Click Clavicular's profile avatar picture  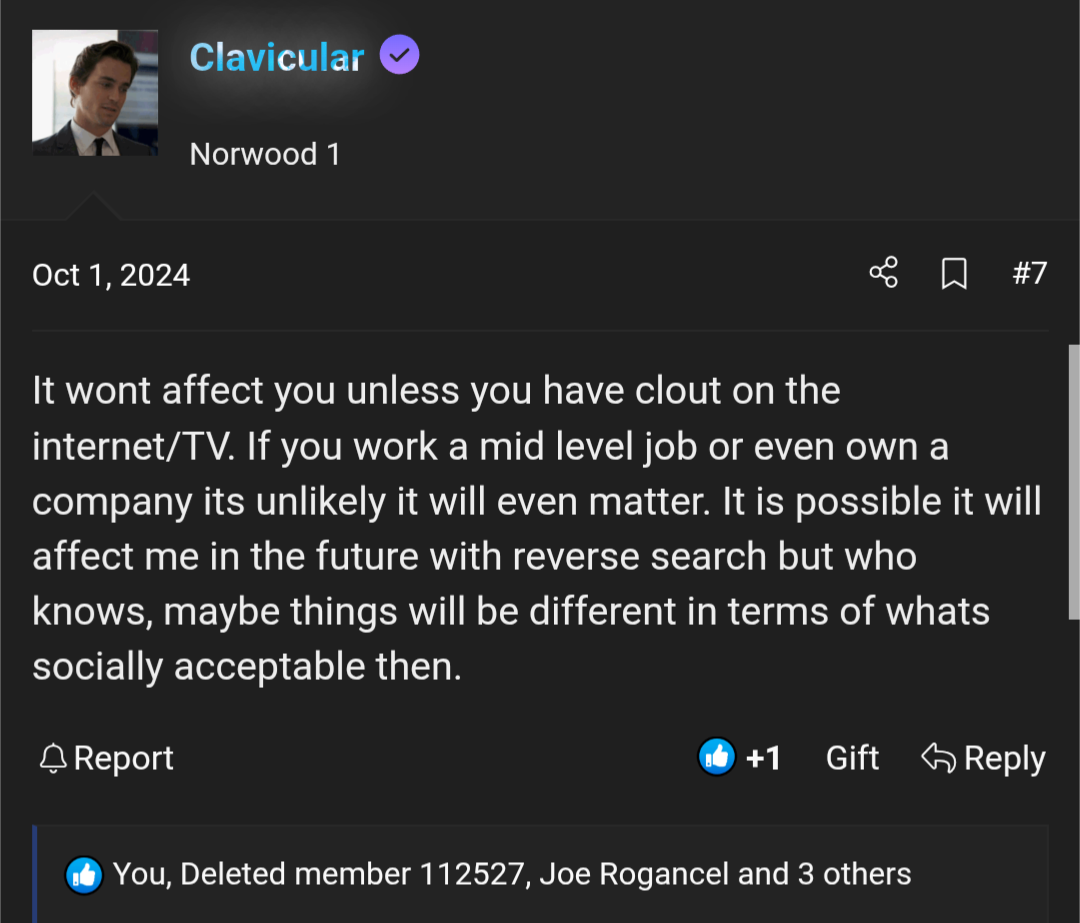click(x=95, y=92)
